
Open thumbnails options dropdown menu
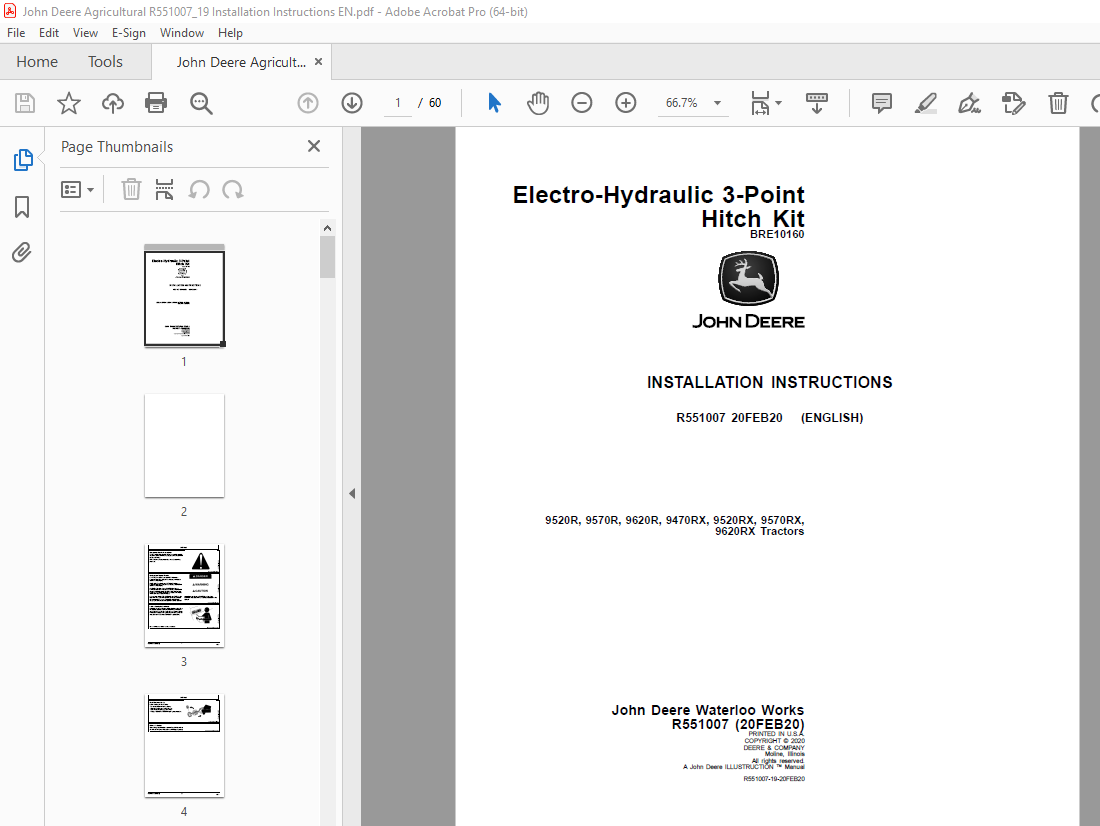[x=77, y=189]
